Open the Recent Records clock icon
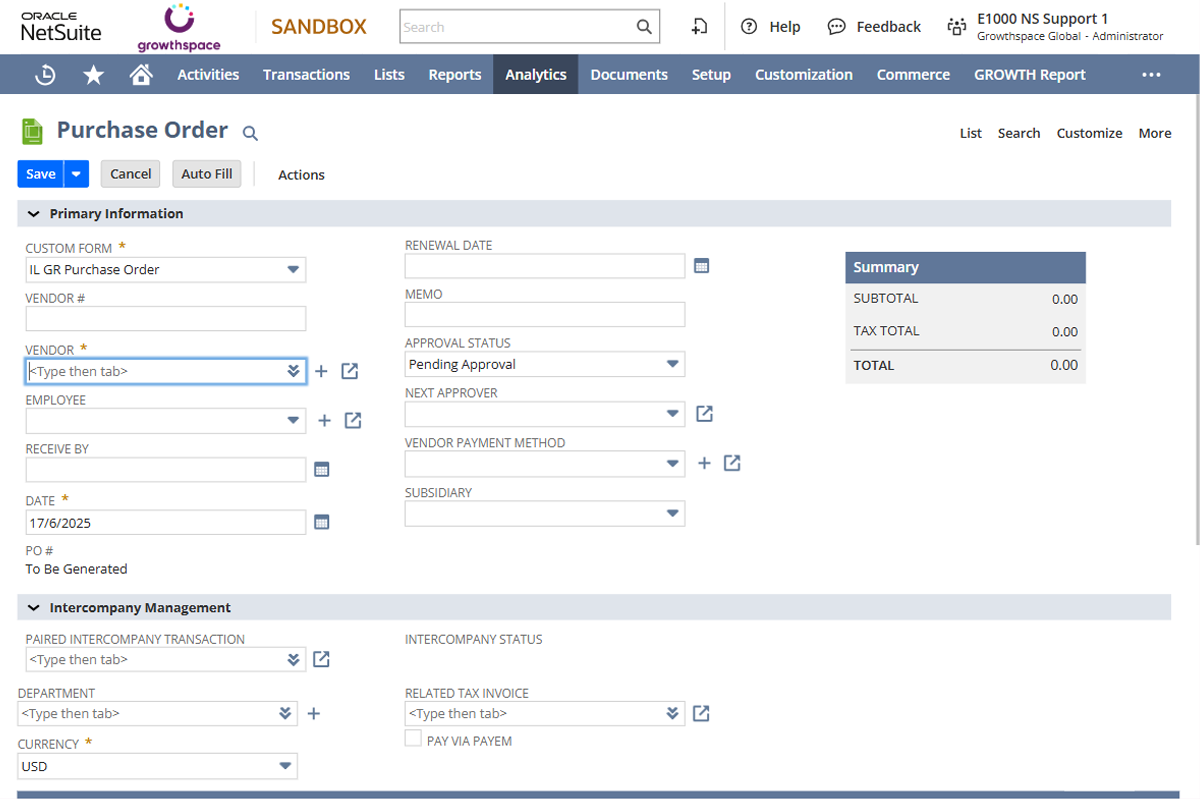 tap(45, 75)
